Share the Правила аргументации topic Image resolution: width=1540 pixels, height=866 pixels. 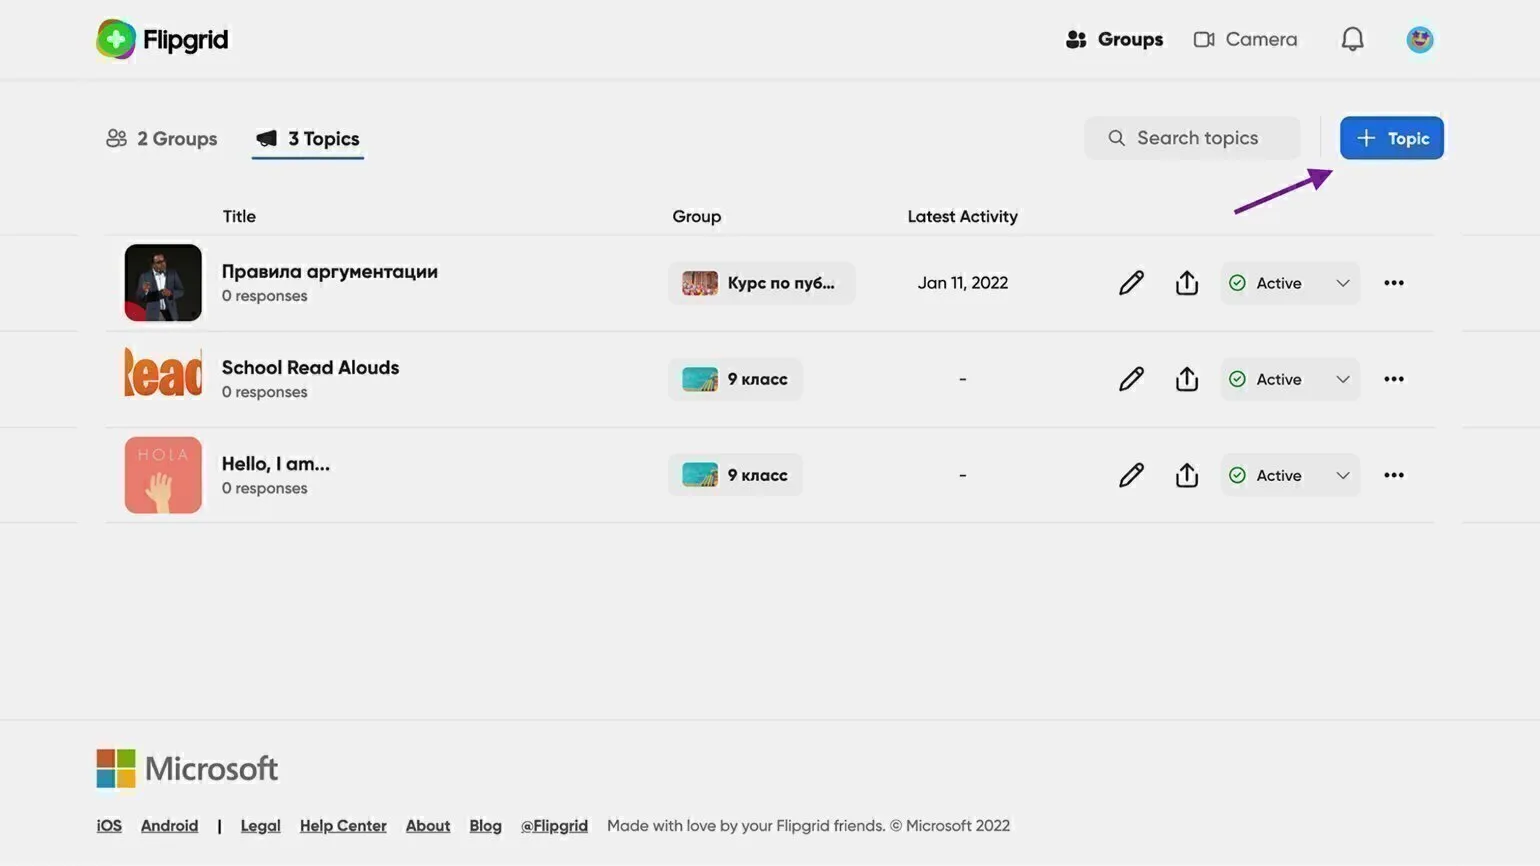1187,283
